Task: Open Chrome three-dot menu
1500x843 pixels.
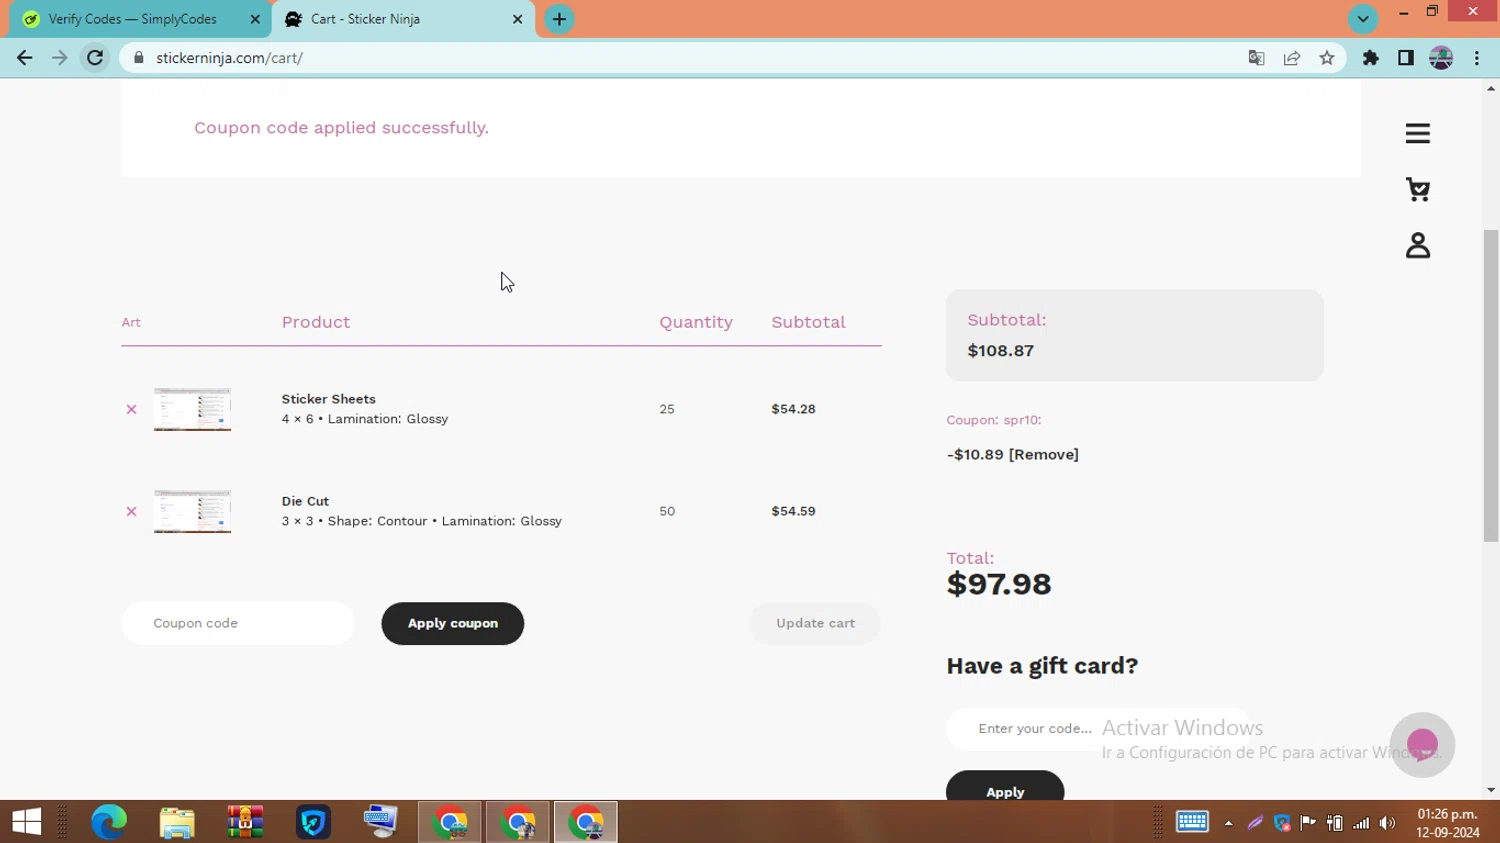Action: [x=1477, y=58]
